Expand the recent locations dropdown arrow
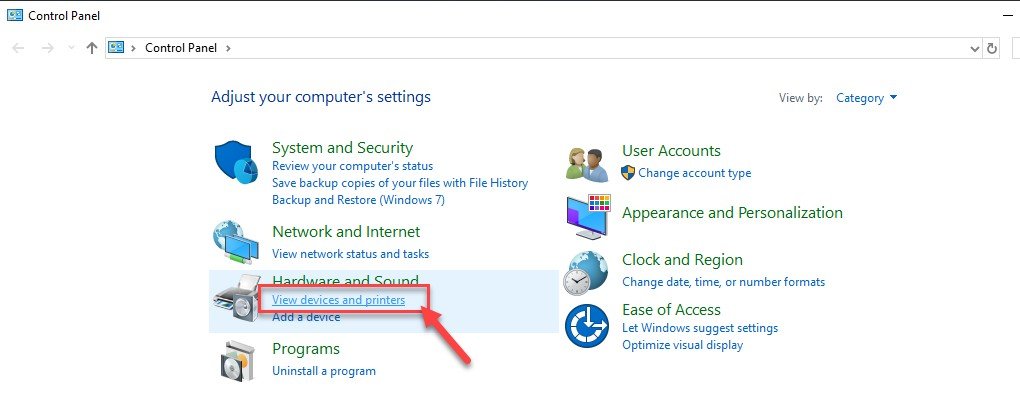The width and height of the screenshot is (1020, 407). point(71,48)
